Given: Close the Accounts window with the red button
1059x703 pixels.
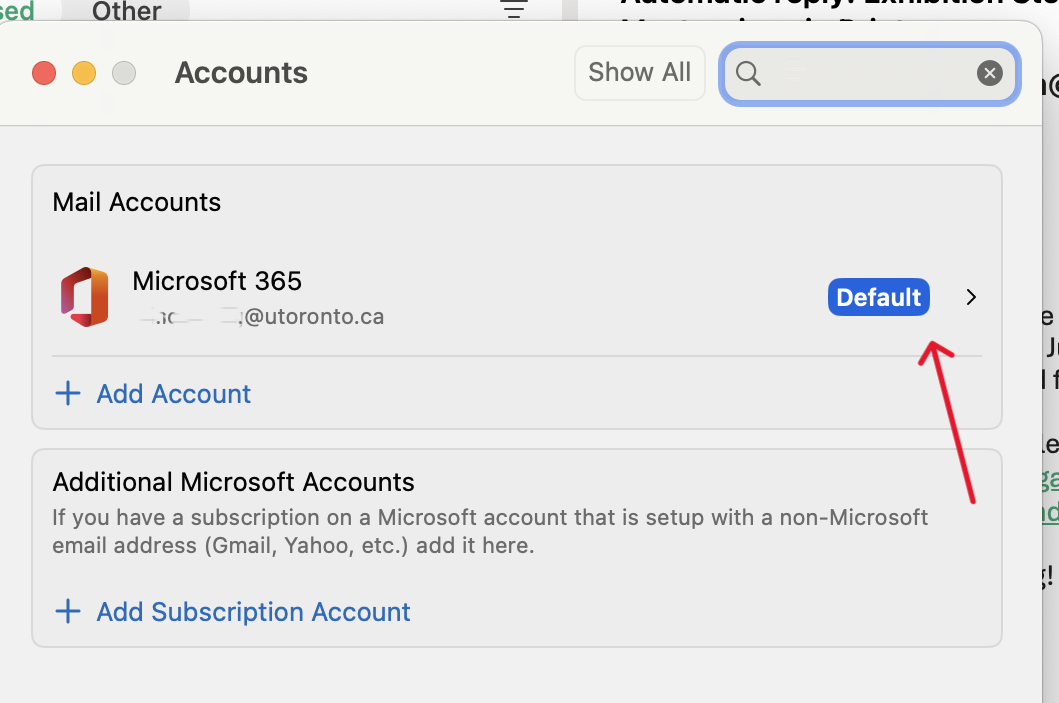Looking at the screenshot, I should [x=44, y=73].
